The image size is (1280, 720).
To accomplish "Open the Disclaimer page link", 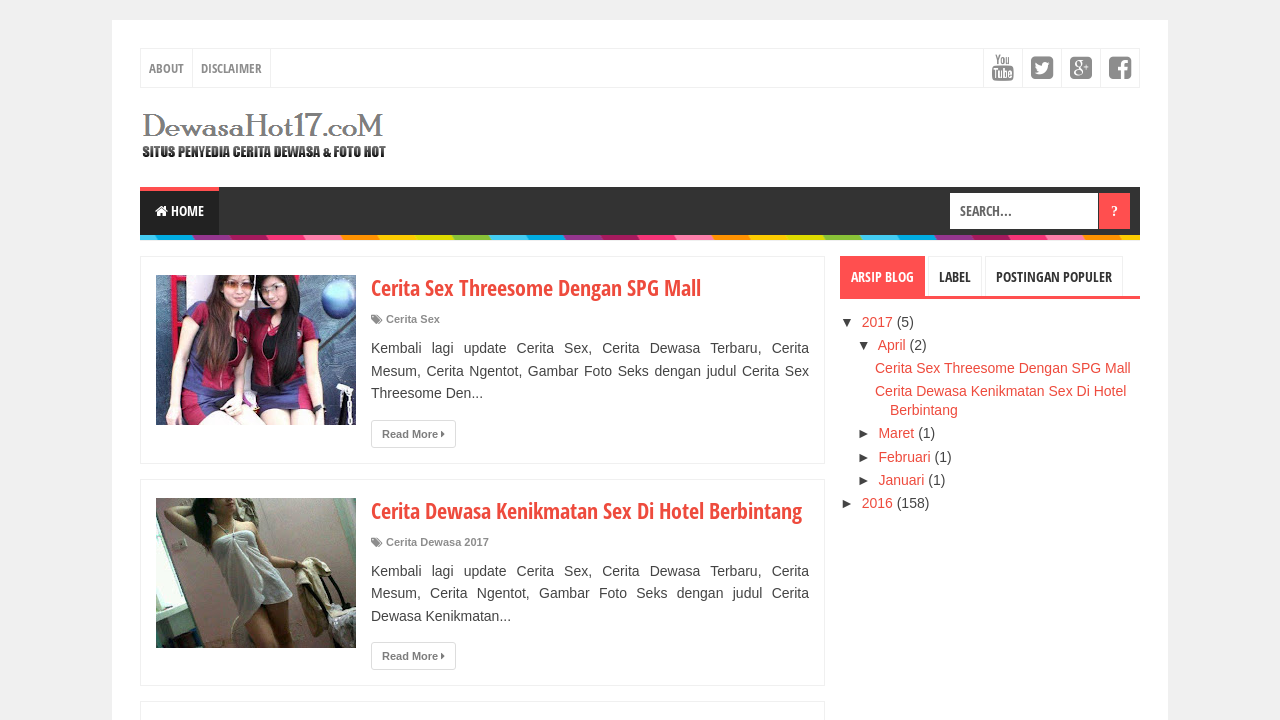I will click(x=231, y=68).
